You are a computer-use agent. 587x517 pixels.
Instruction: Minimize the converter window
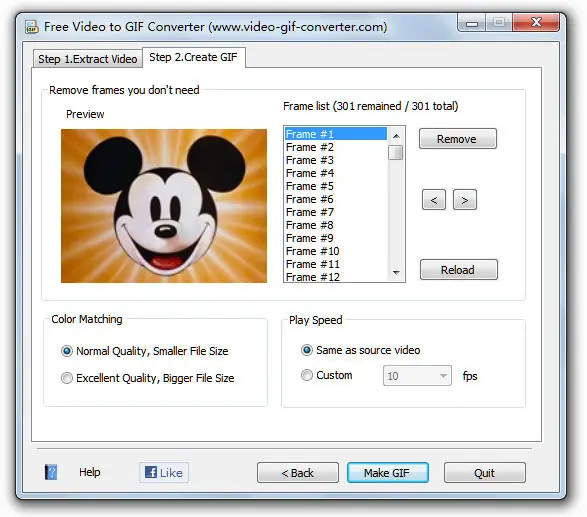tap(472, 23)
